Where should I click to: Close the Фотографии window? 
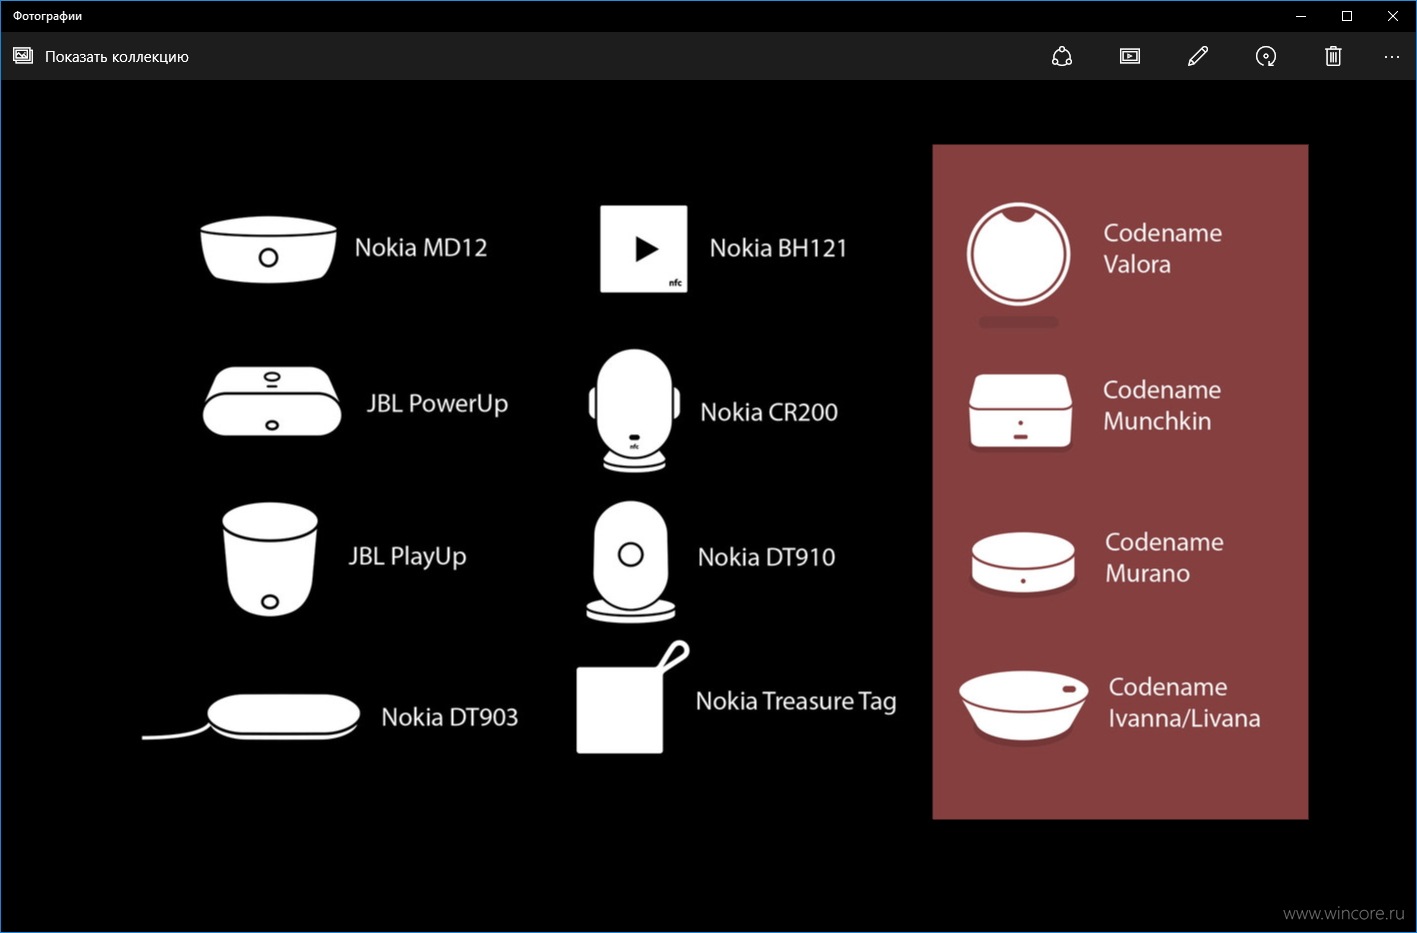1393,16
